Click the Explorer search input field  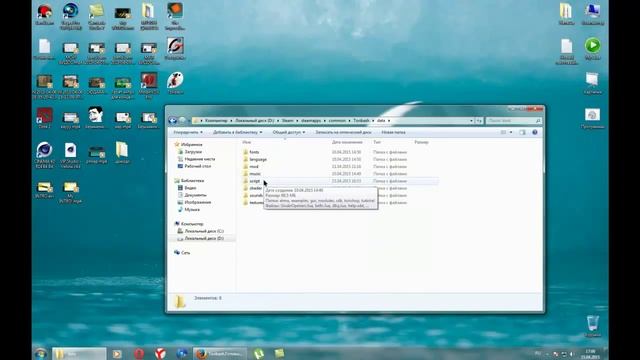coord(513,121)
